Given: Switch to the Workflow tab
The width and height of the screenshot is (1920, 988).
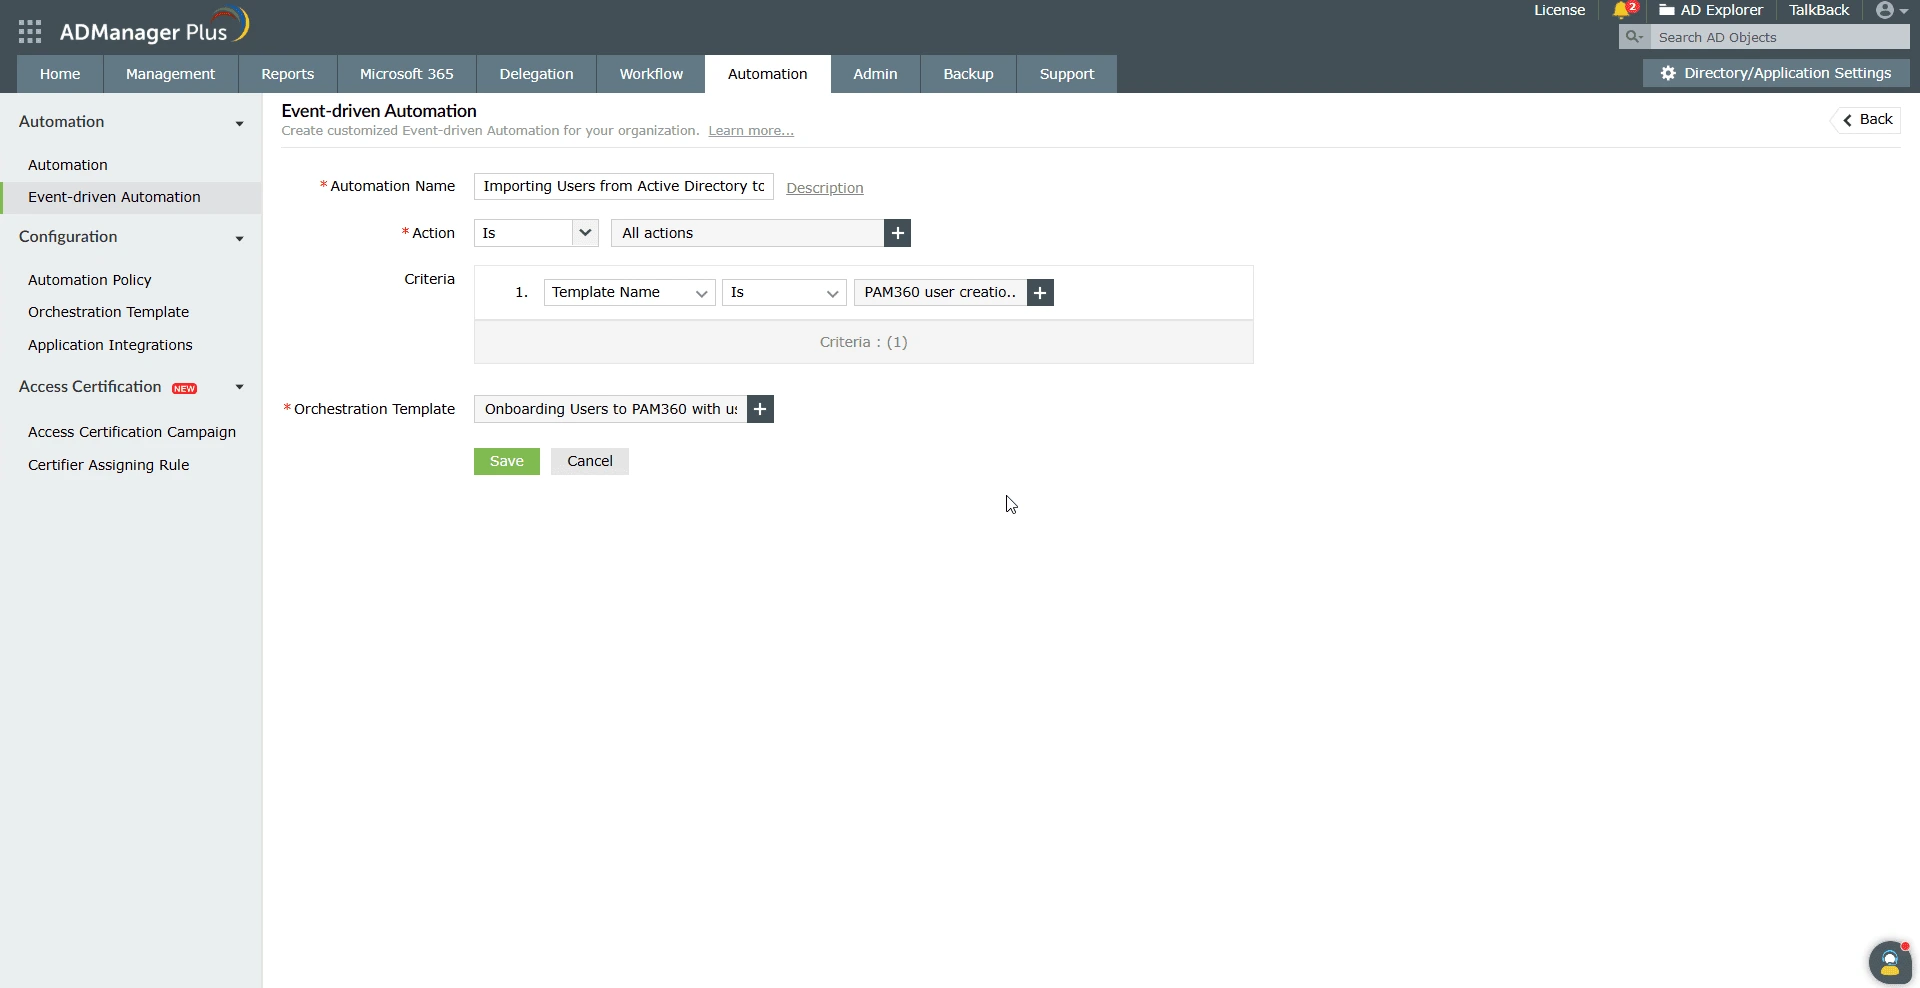Looking at the screenshot, I should pos(650,73).
